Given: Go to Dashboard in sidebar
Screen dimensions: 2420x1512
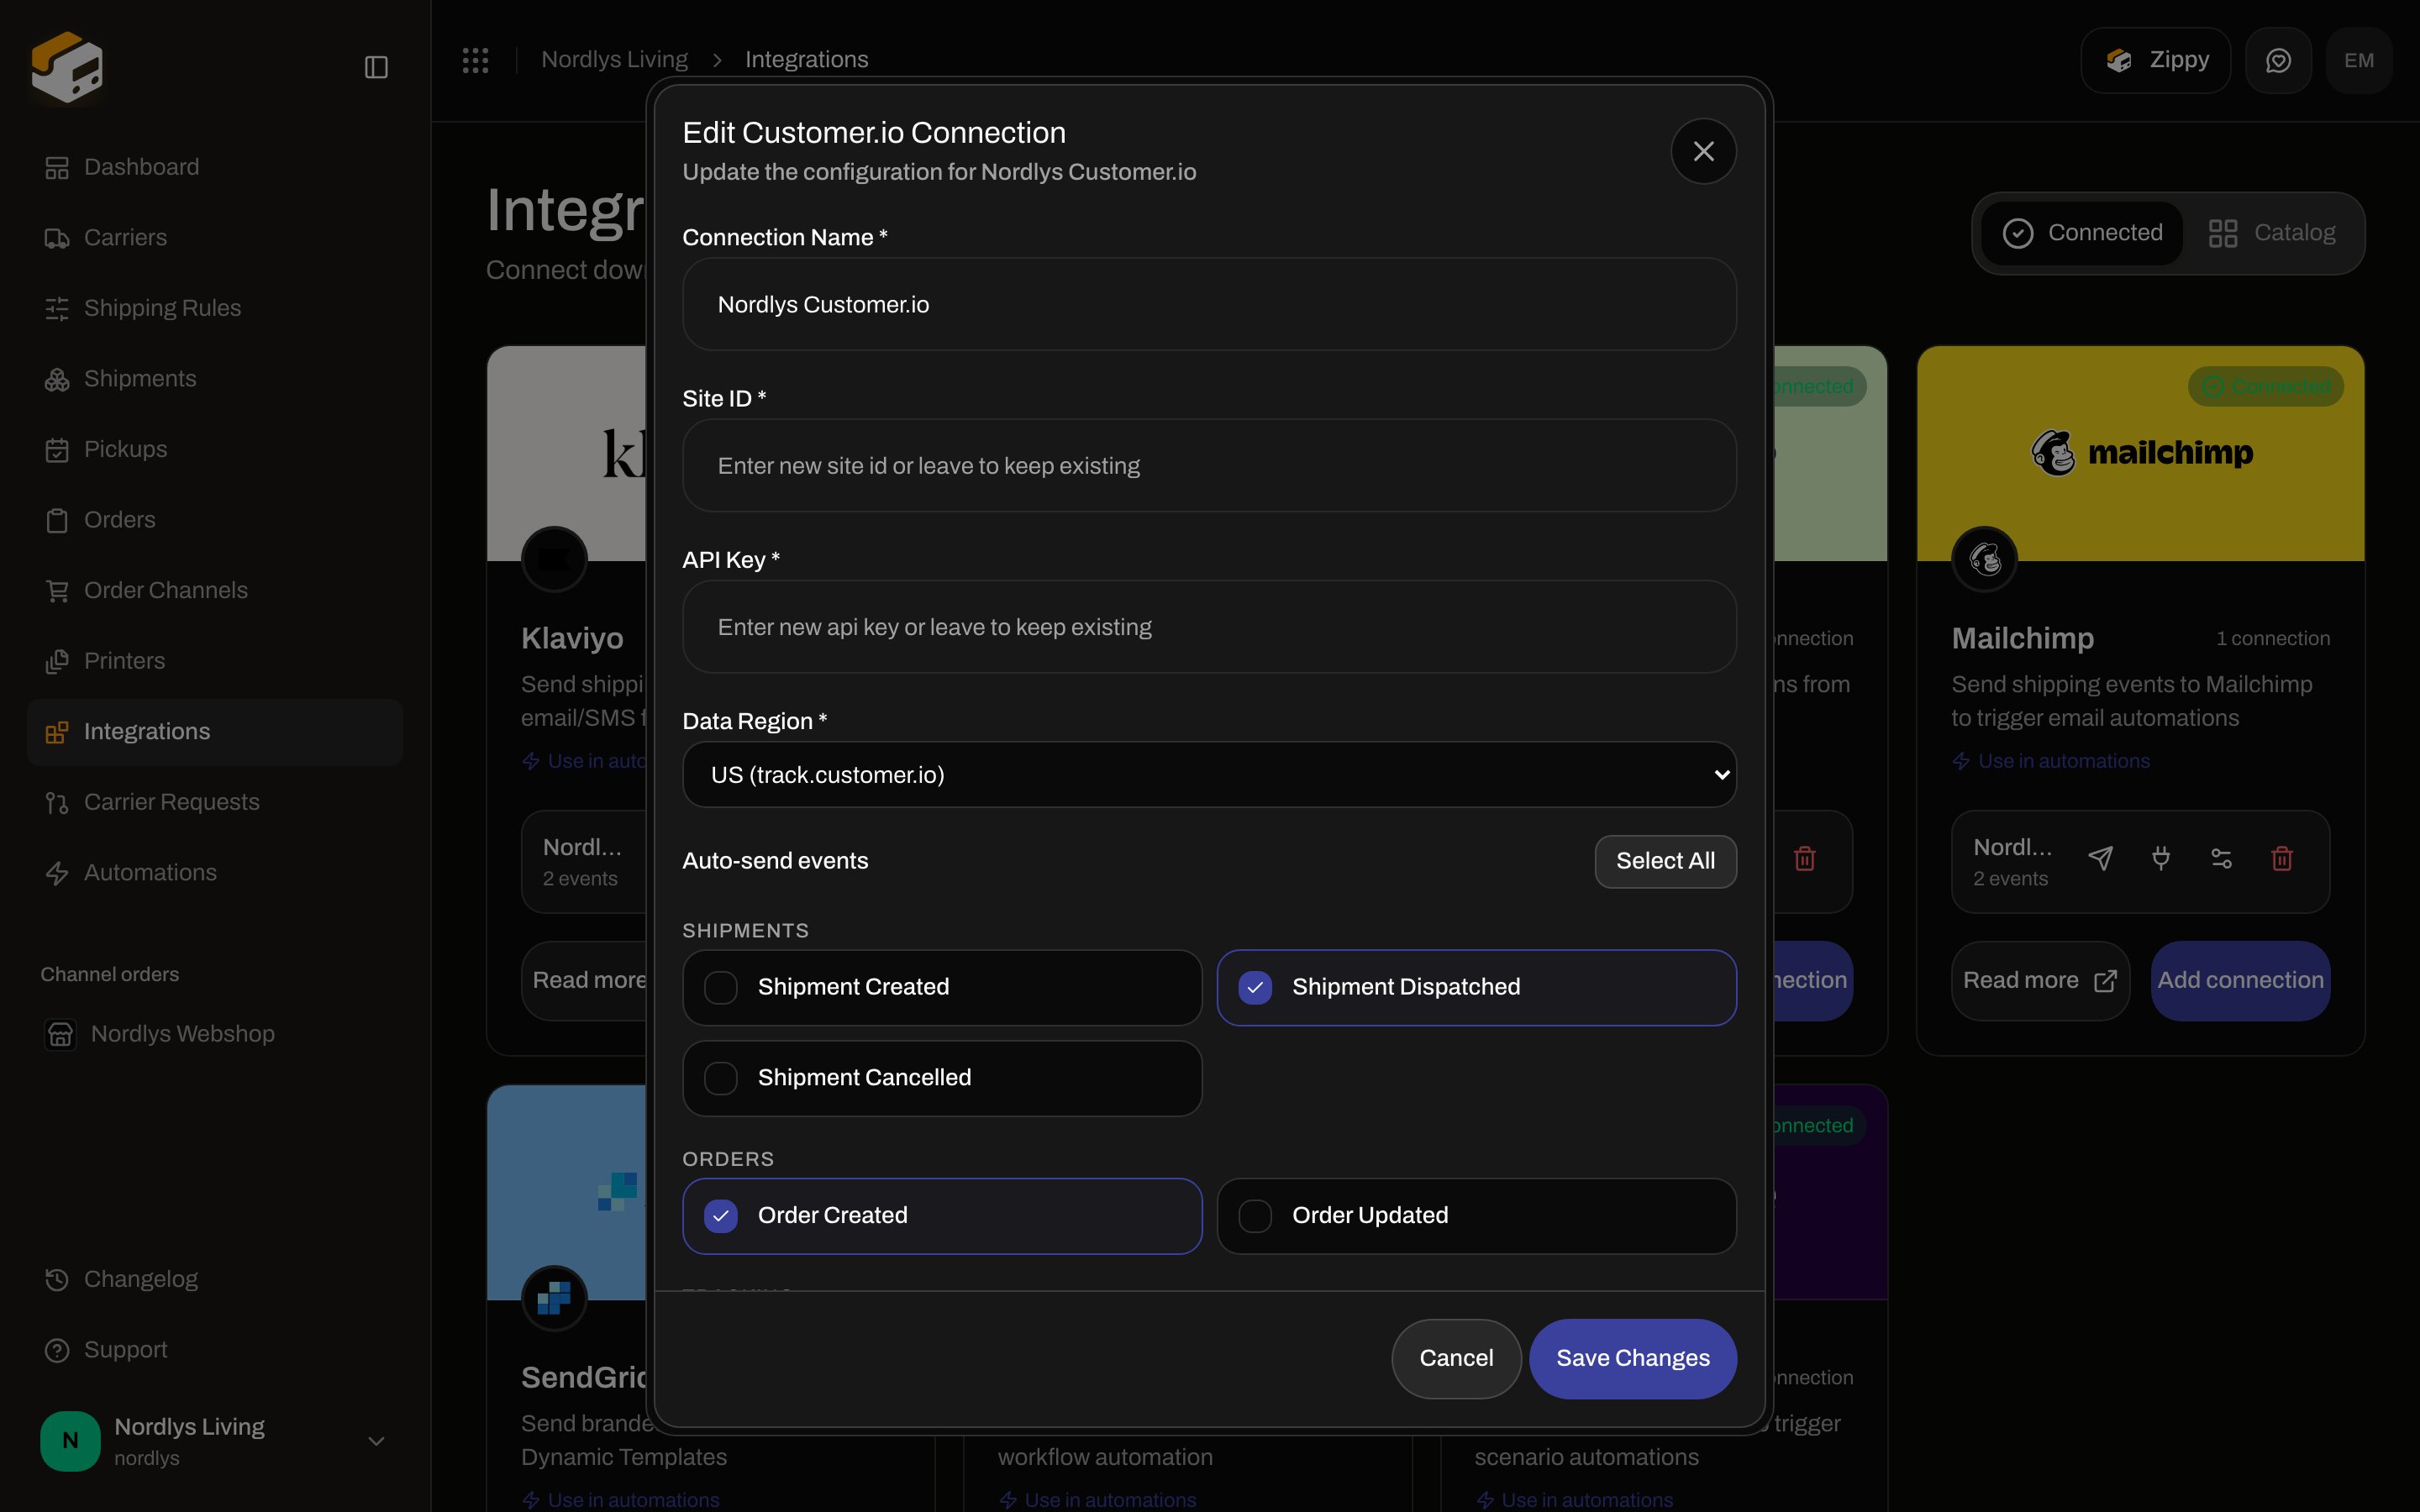Looking at the screenshot, I should pyautogui.click(x=215, y=167).
